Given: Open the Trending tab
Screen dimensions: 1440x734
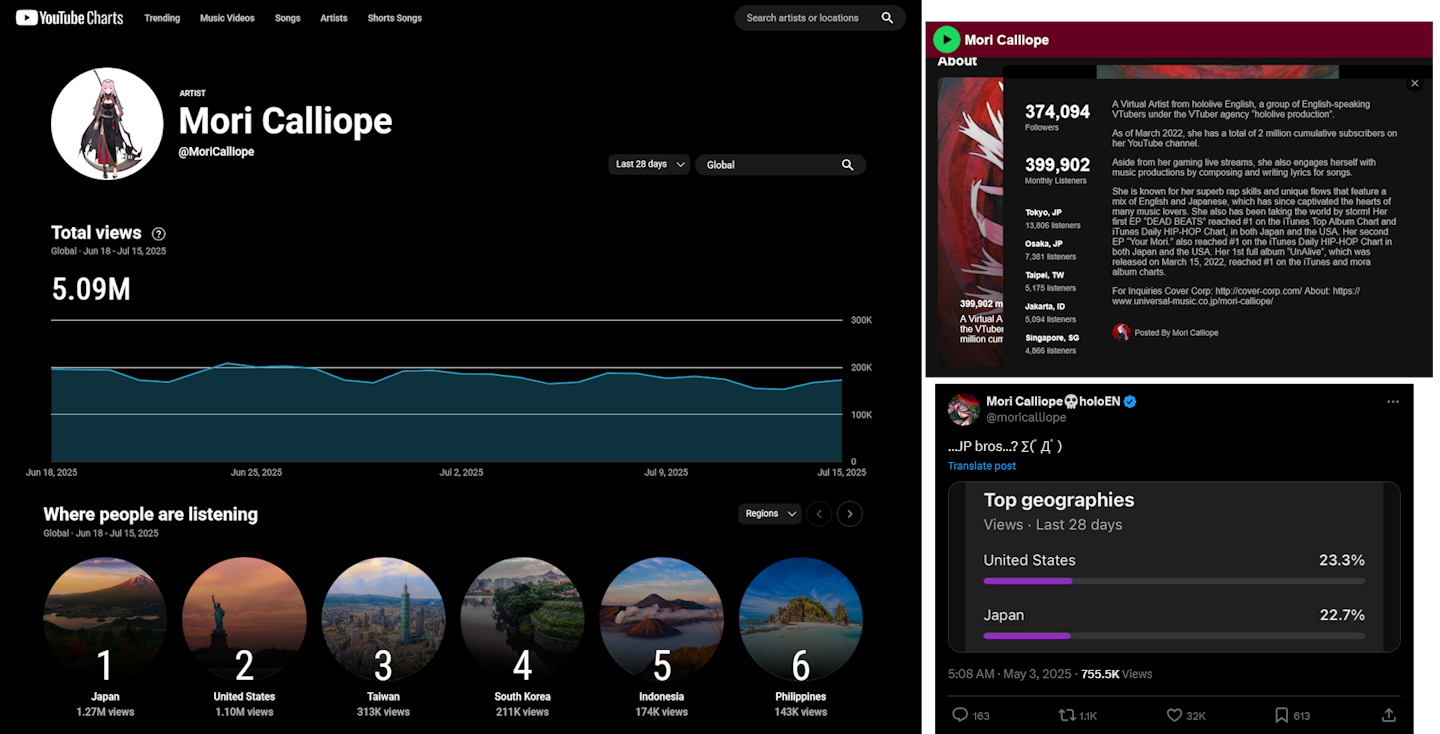Looking at the screenshot, I should point(162,18).
